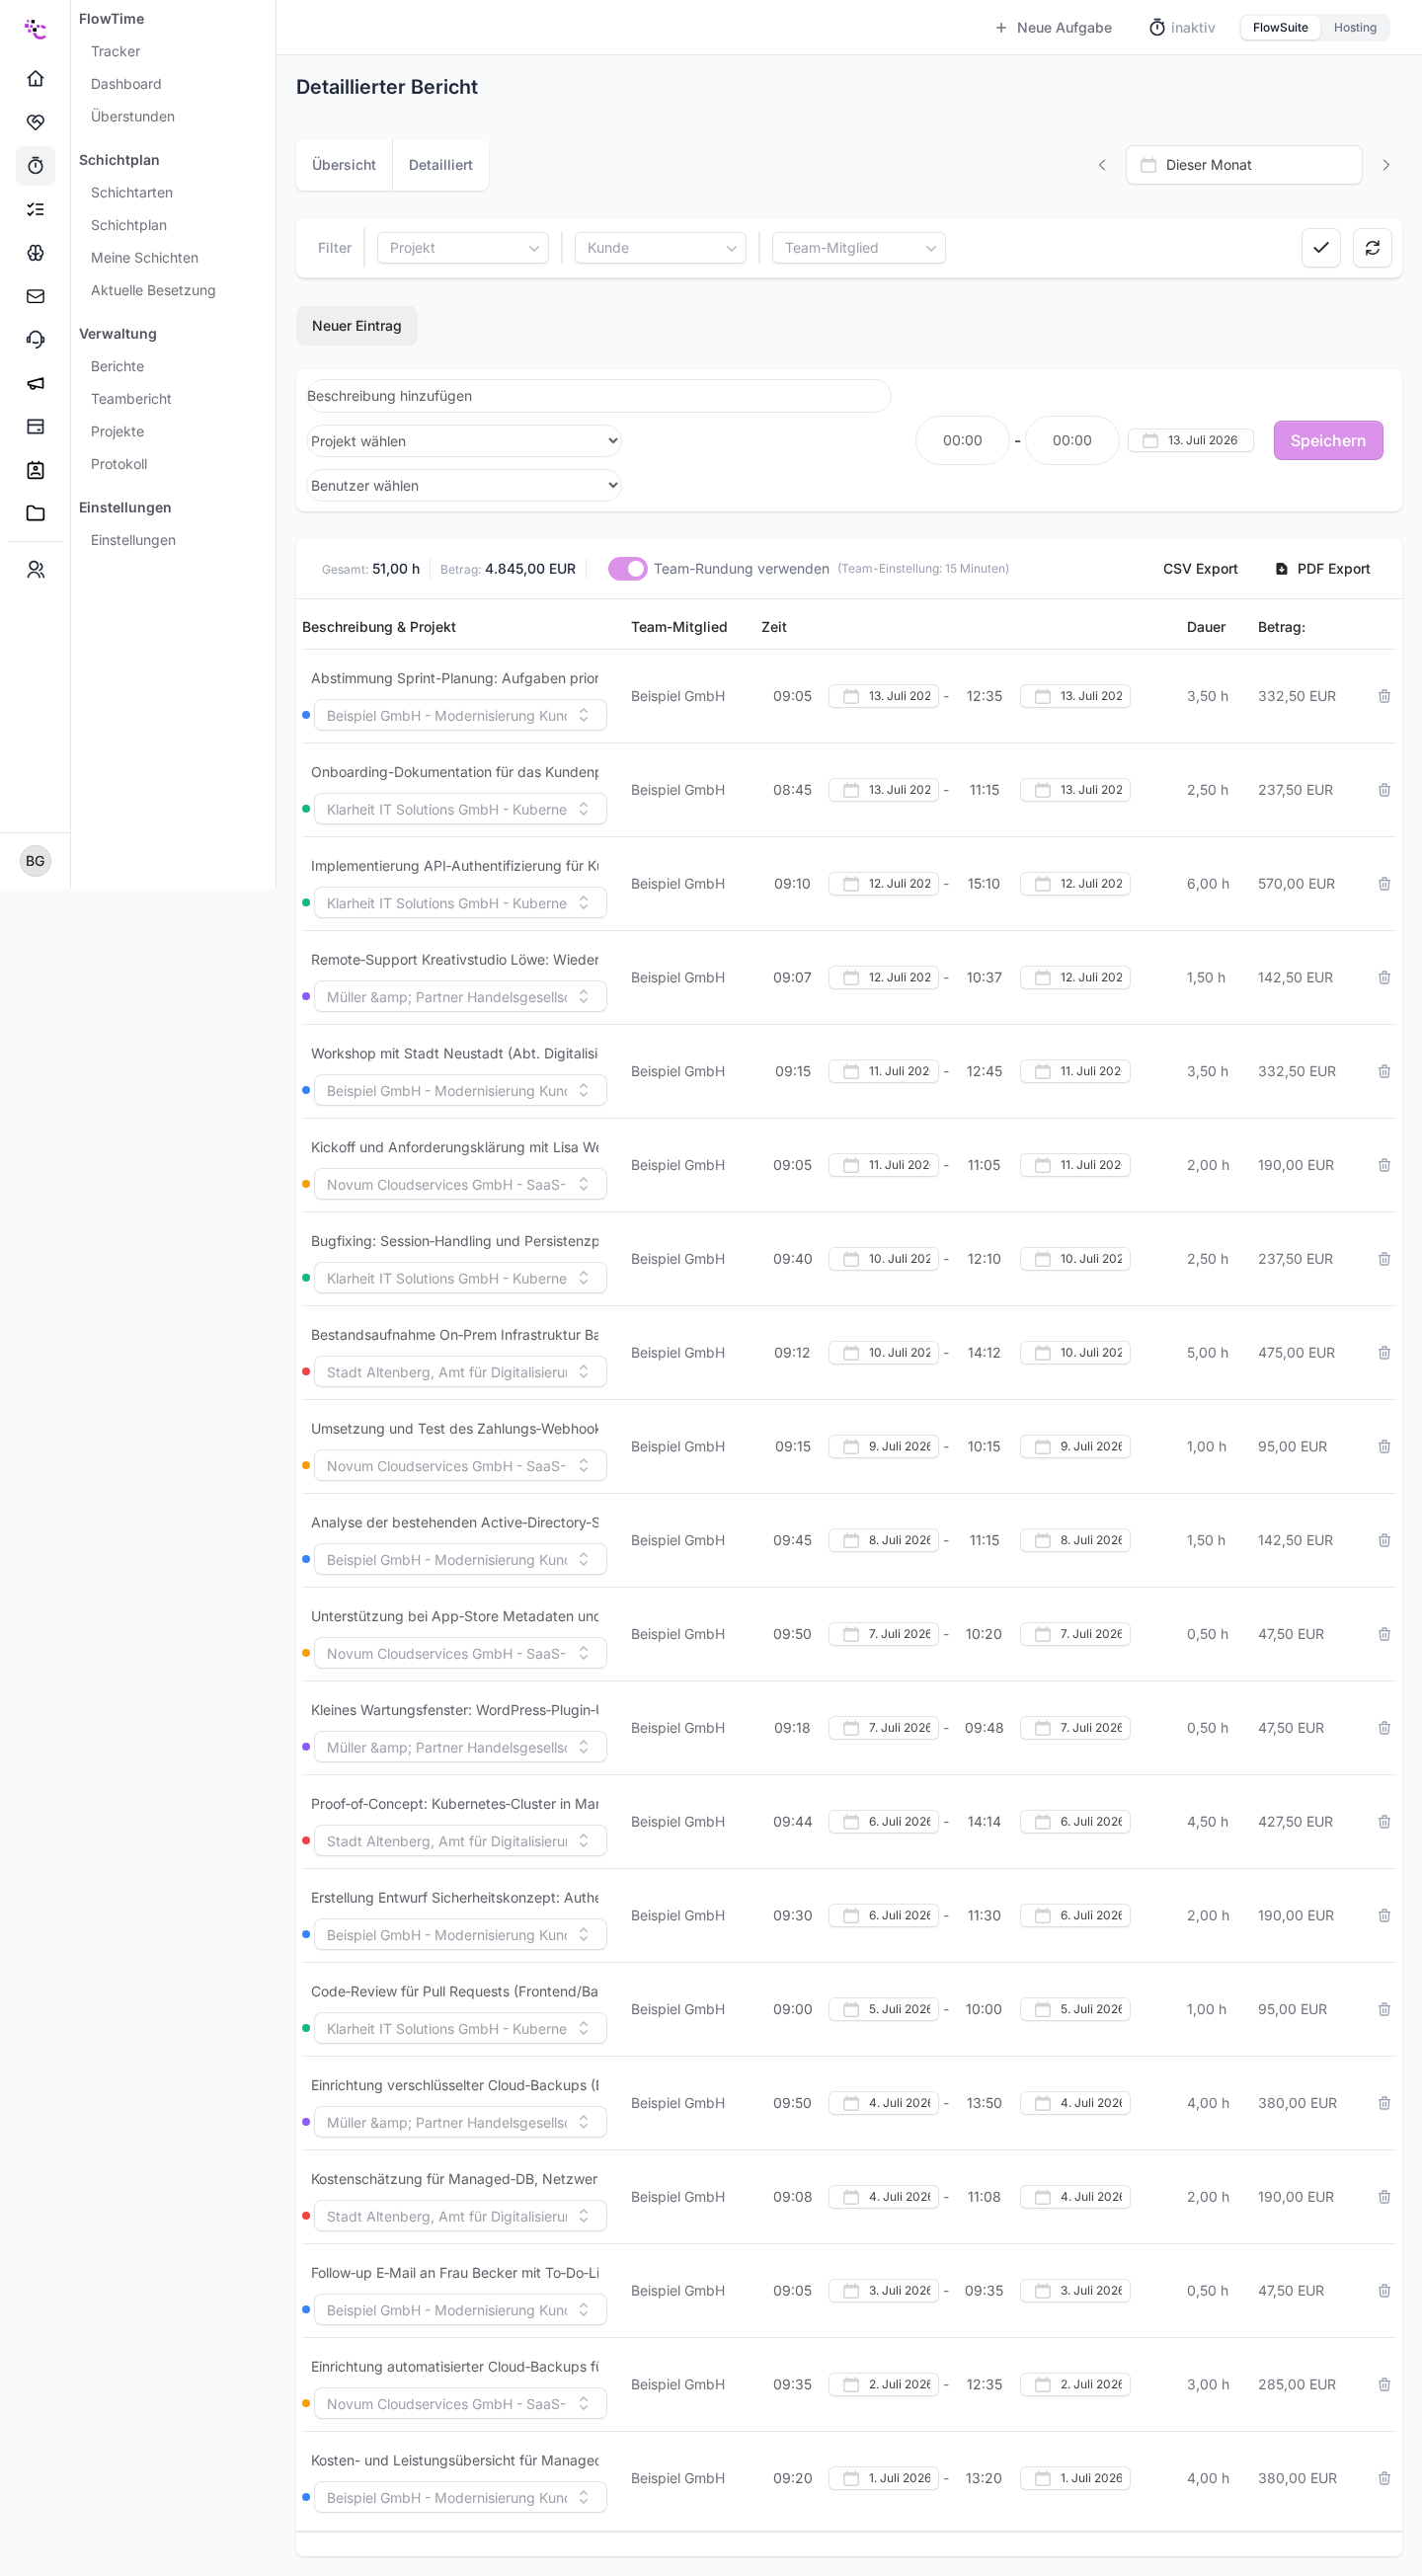Open Einstellungen sub-item in sidebar
This screenshot has height=2576, width=1422.
pos(133,540)
